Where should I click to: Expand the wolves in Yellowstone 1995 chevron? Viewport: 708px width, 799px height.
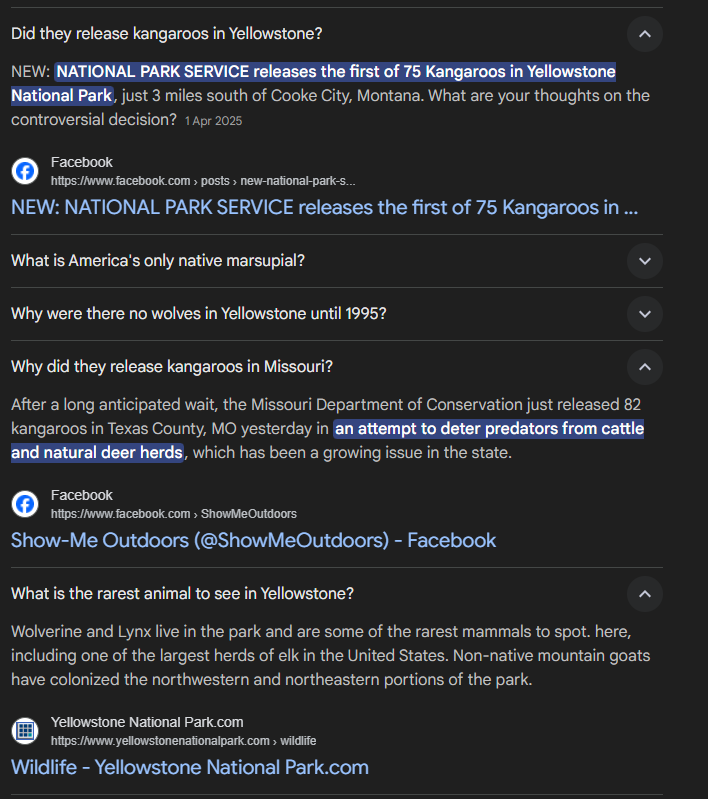pyautogui.click(x=644, y=314)
